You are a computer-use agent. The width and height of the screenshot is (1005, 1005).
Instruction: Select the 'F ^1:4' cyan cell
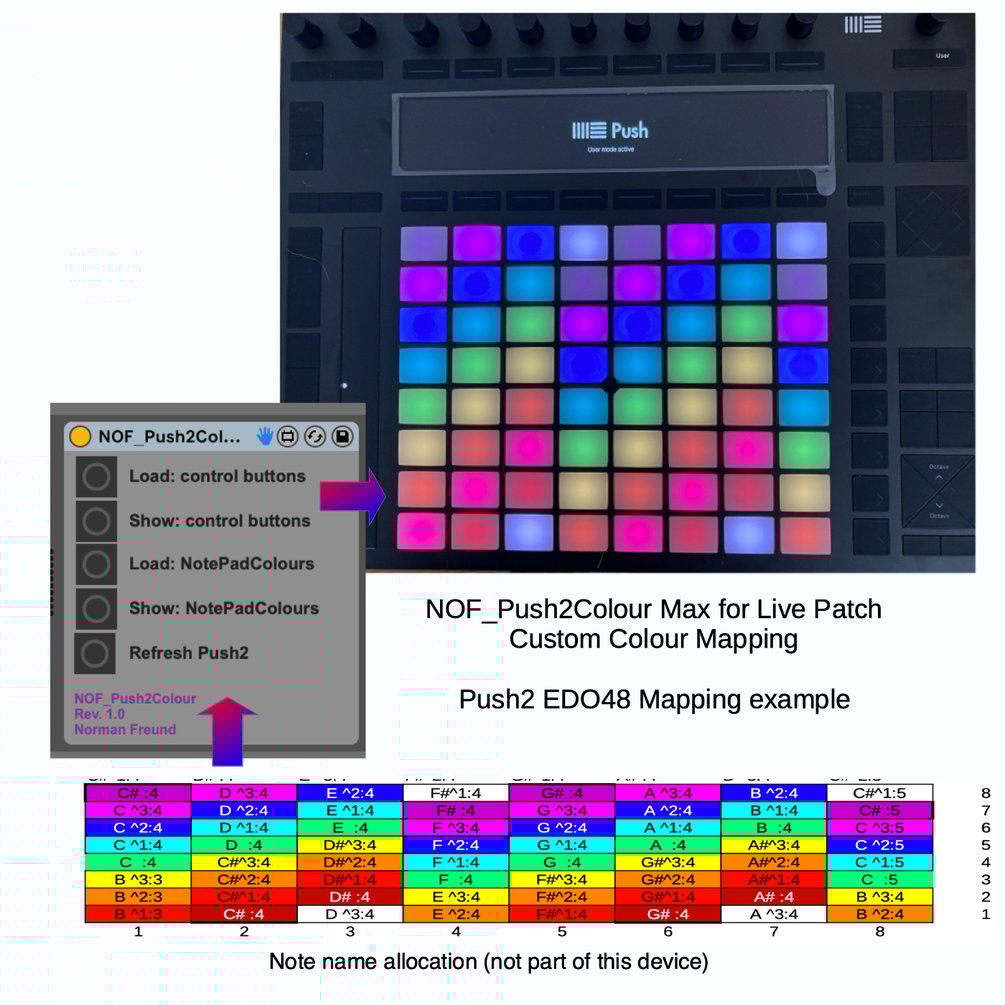click(x=456, y=862)
